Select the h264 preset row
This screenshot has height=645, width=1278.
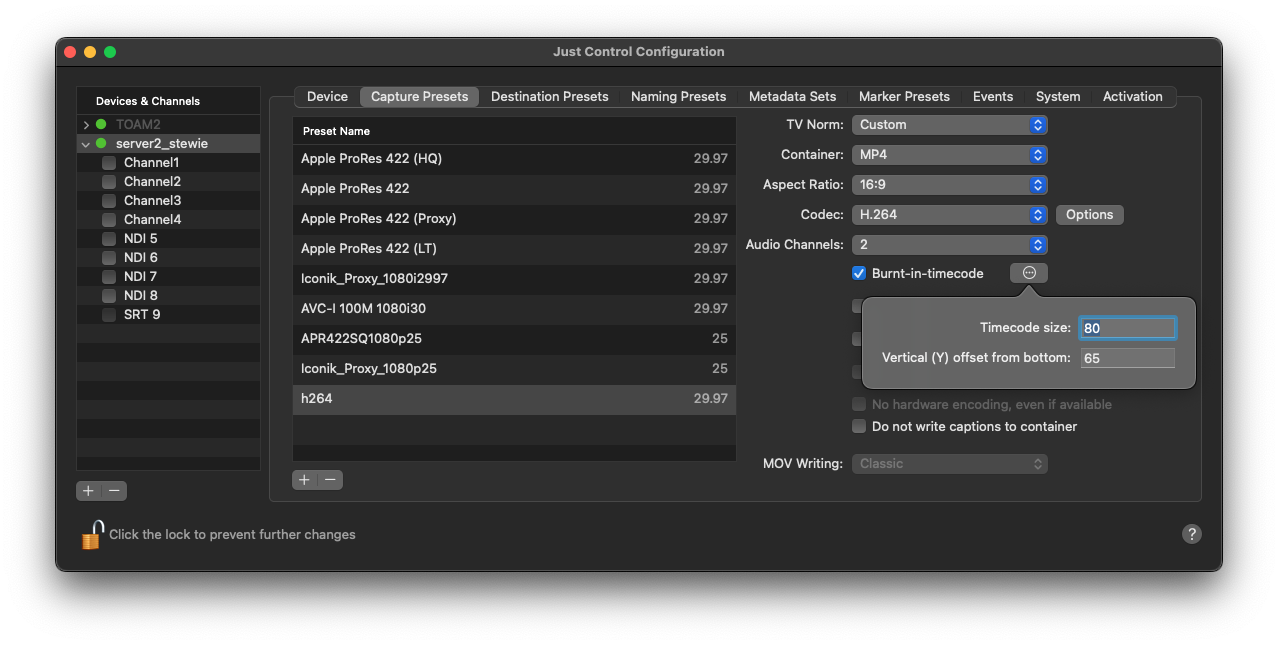click(x=514, y=399)
